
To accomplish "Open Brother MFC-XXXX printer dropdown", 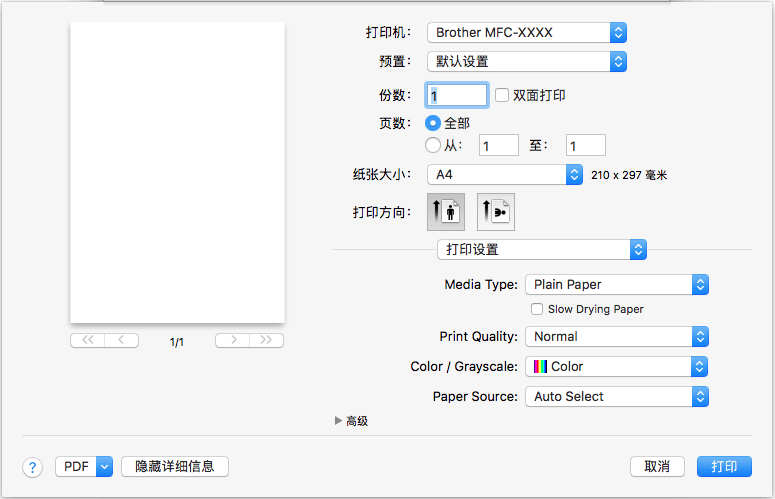I will tap(526, 32).
